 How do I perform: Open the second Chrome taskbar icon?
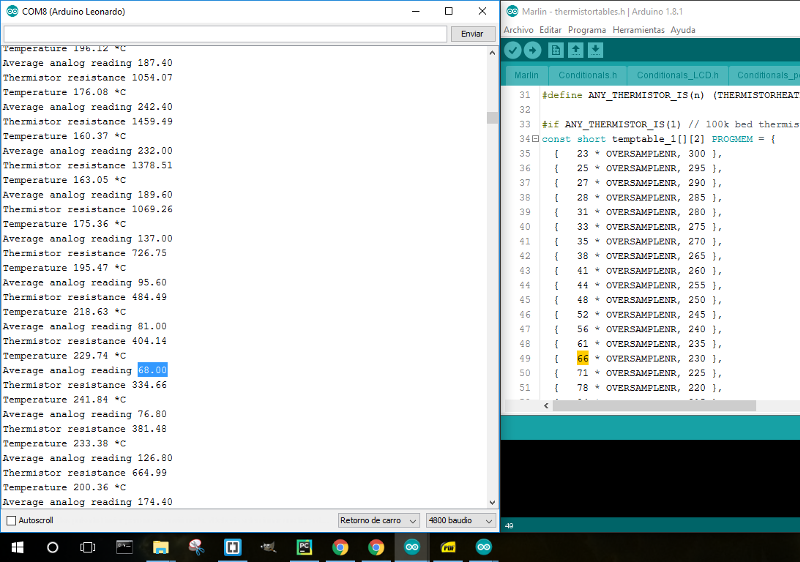[376, 547]
